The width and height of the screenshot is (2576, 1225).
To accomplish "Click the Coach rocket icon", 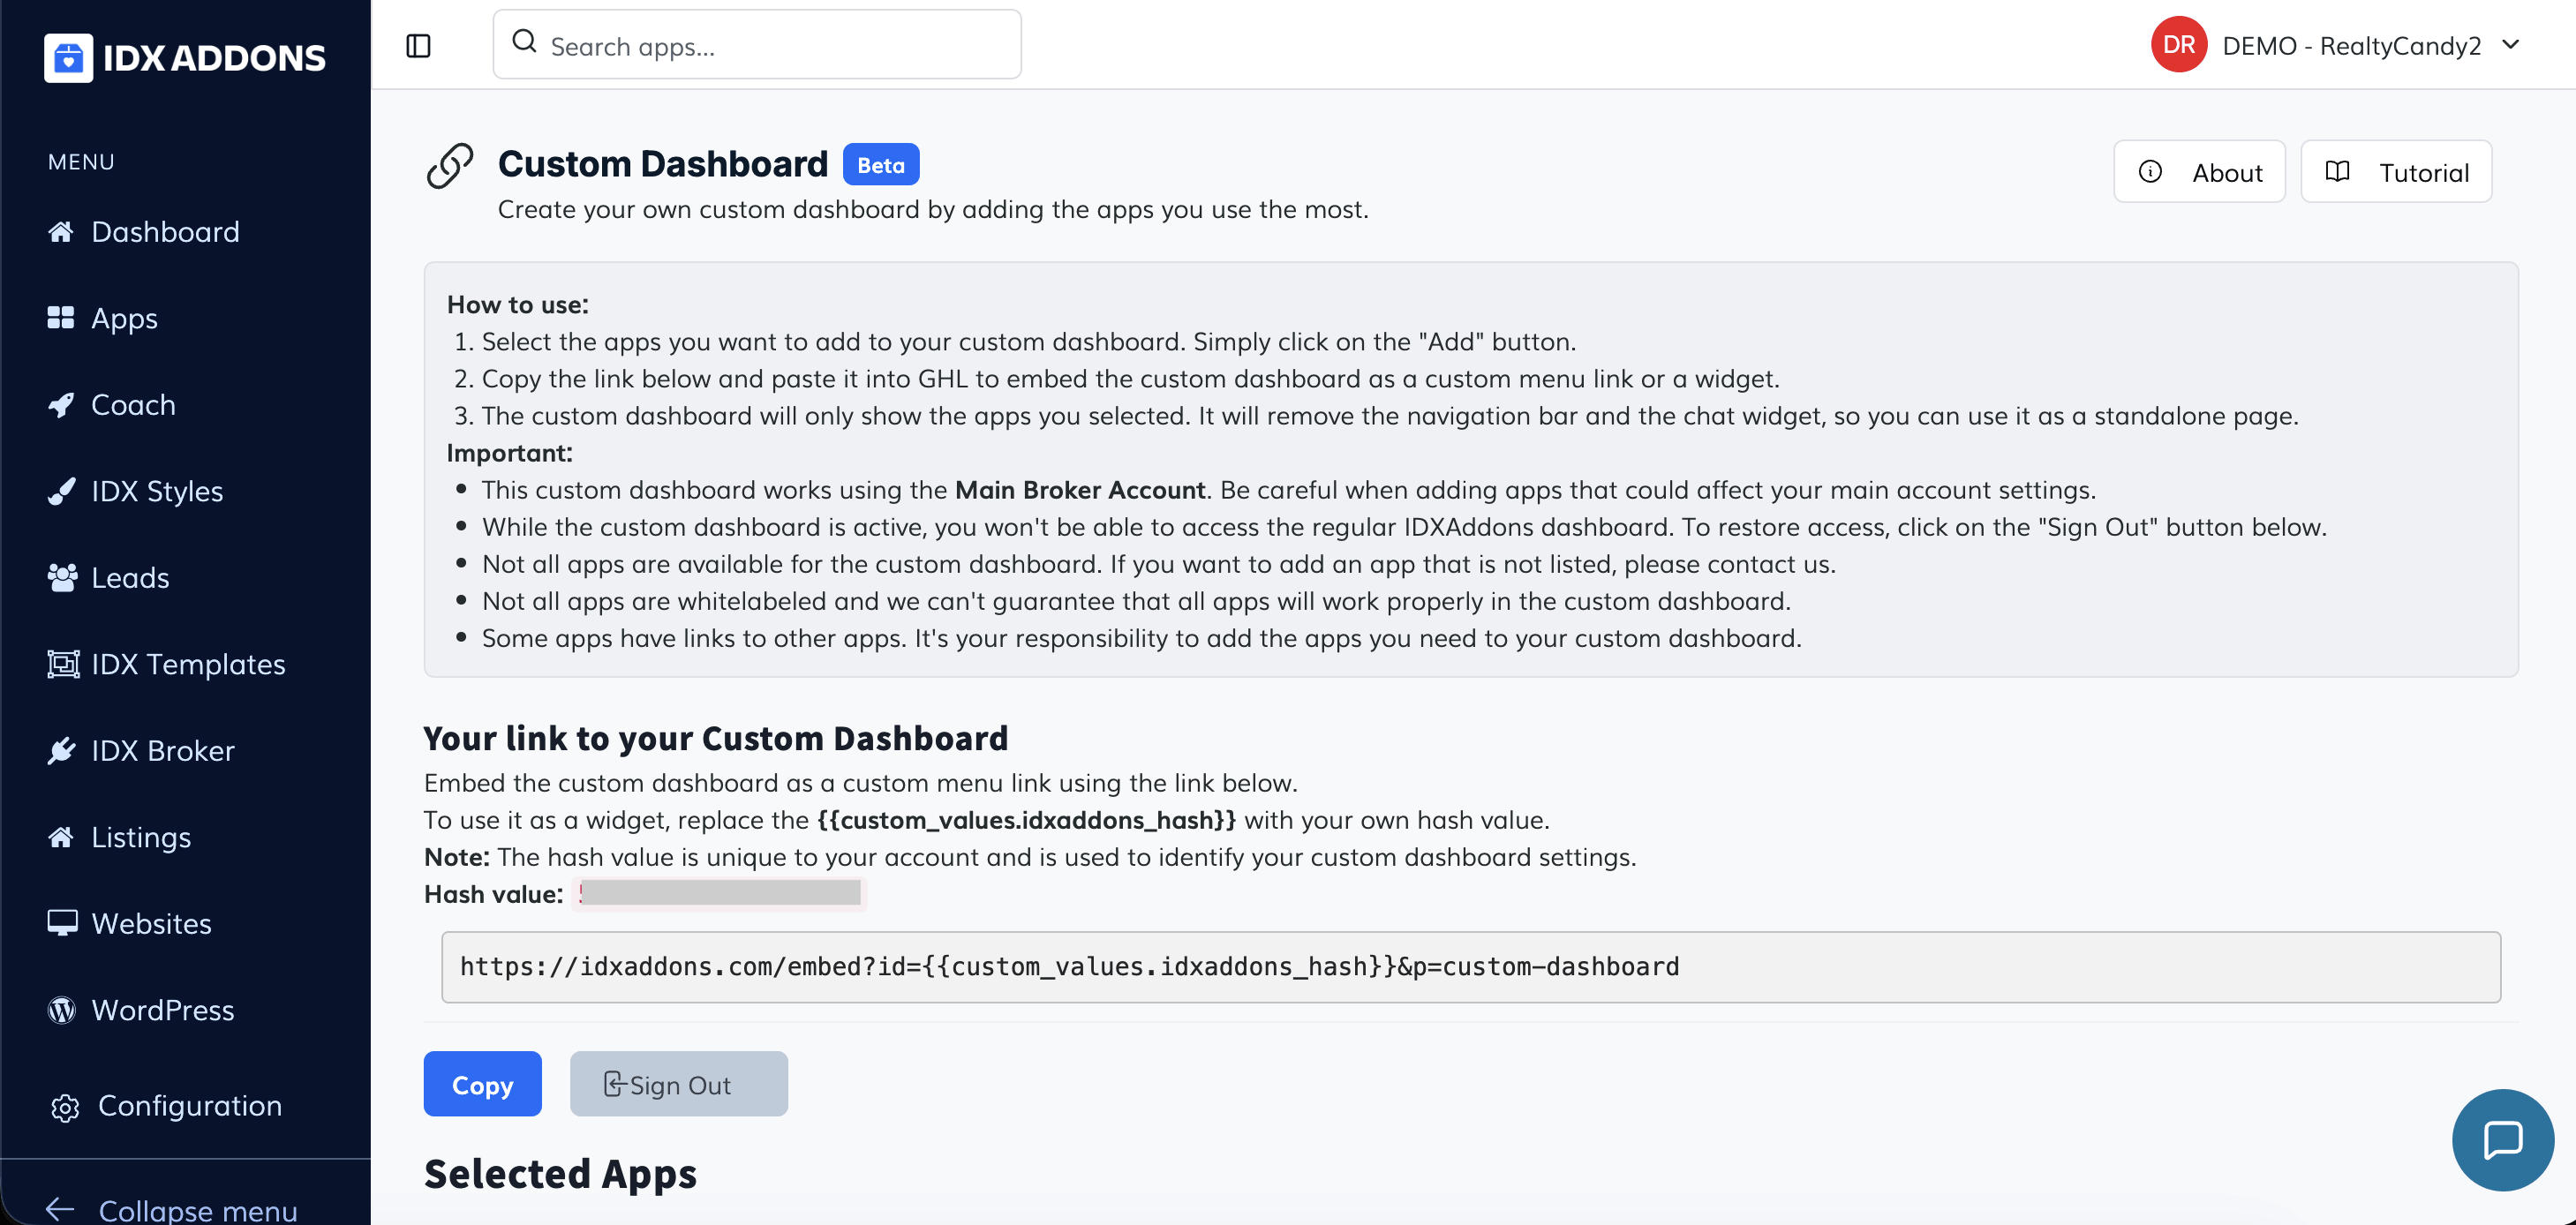I will point(61,405).
